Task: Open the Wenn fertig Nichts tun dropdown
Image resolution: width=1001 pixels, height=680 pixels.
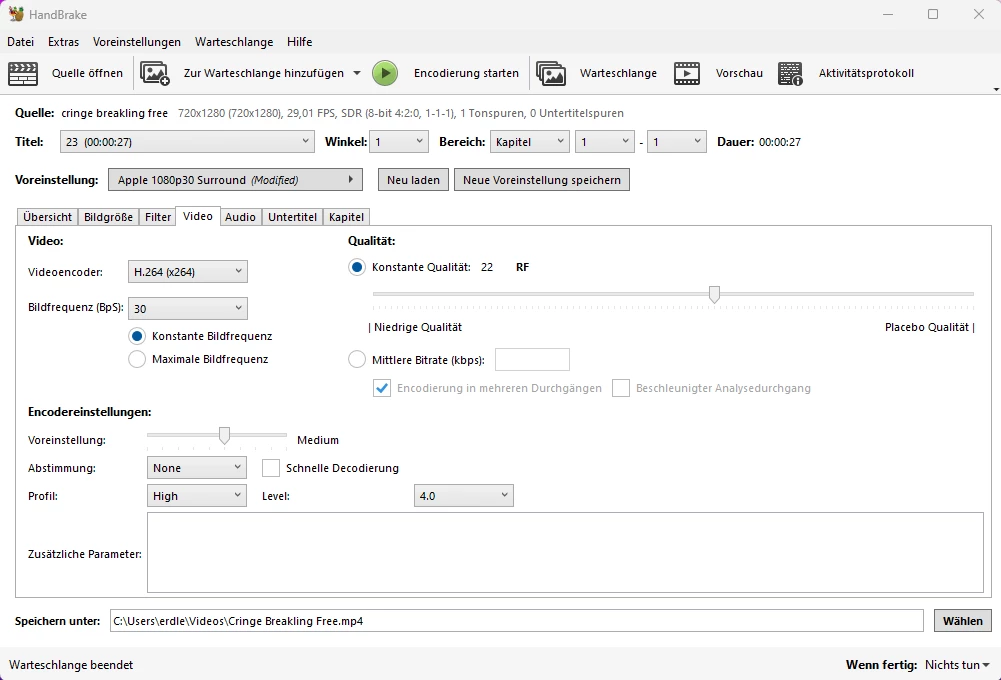Action: coord(958,665)
